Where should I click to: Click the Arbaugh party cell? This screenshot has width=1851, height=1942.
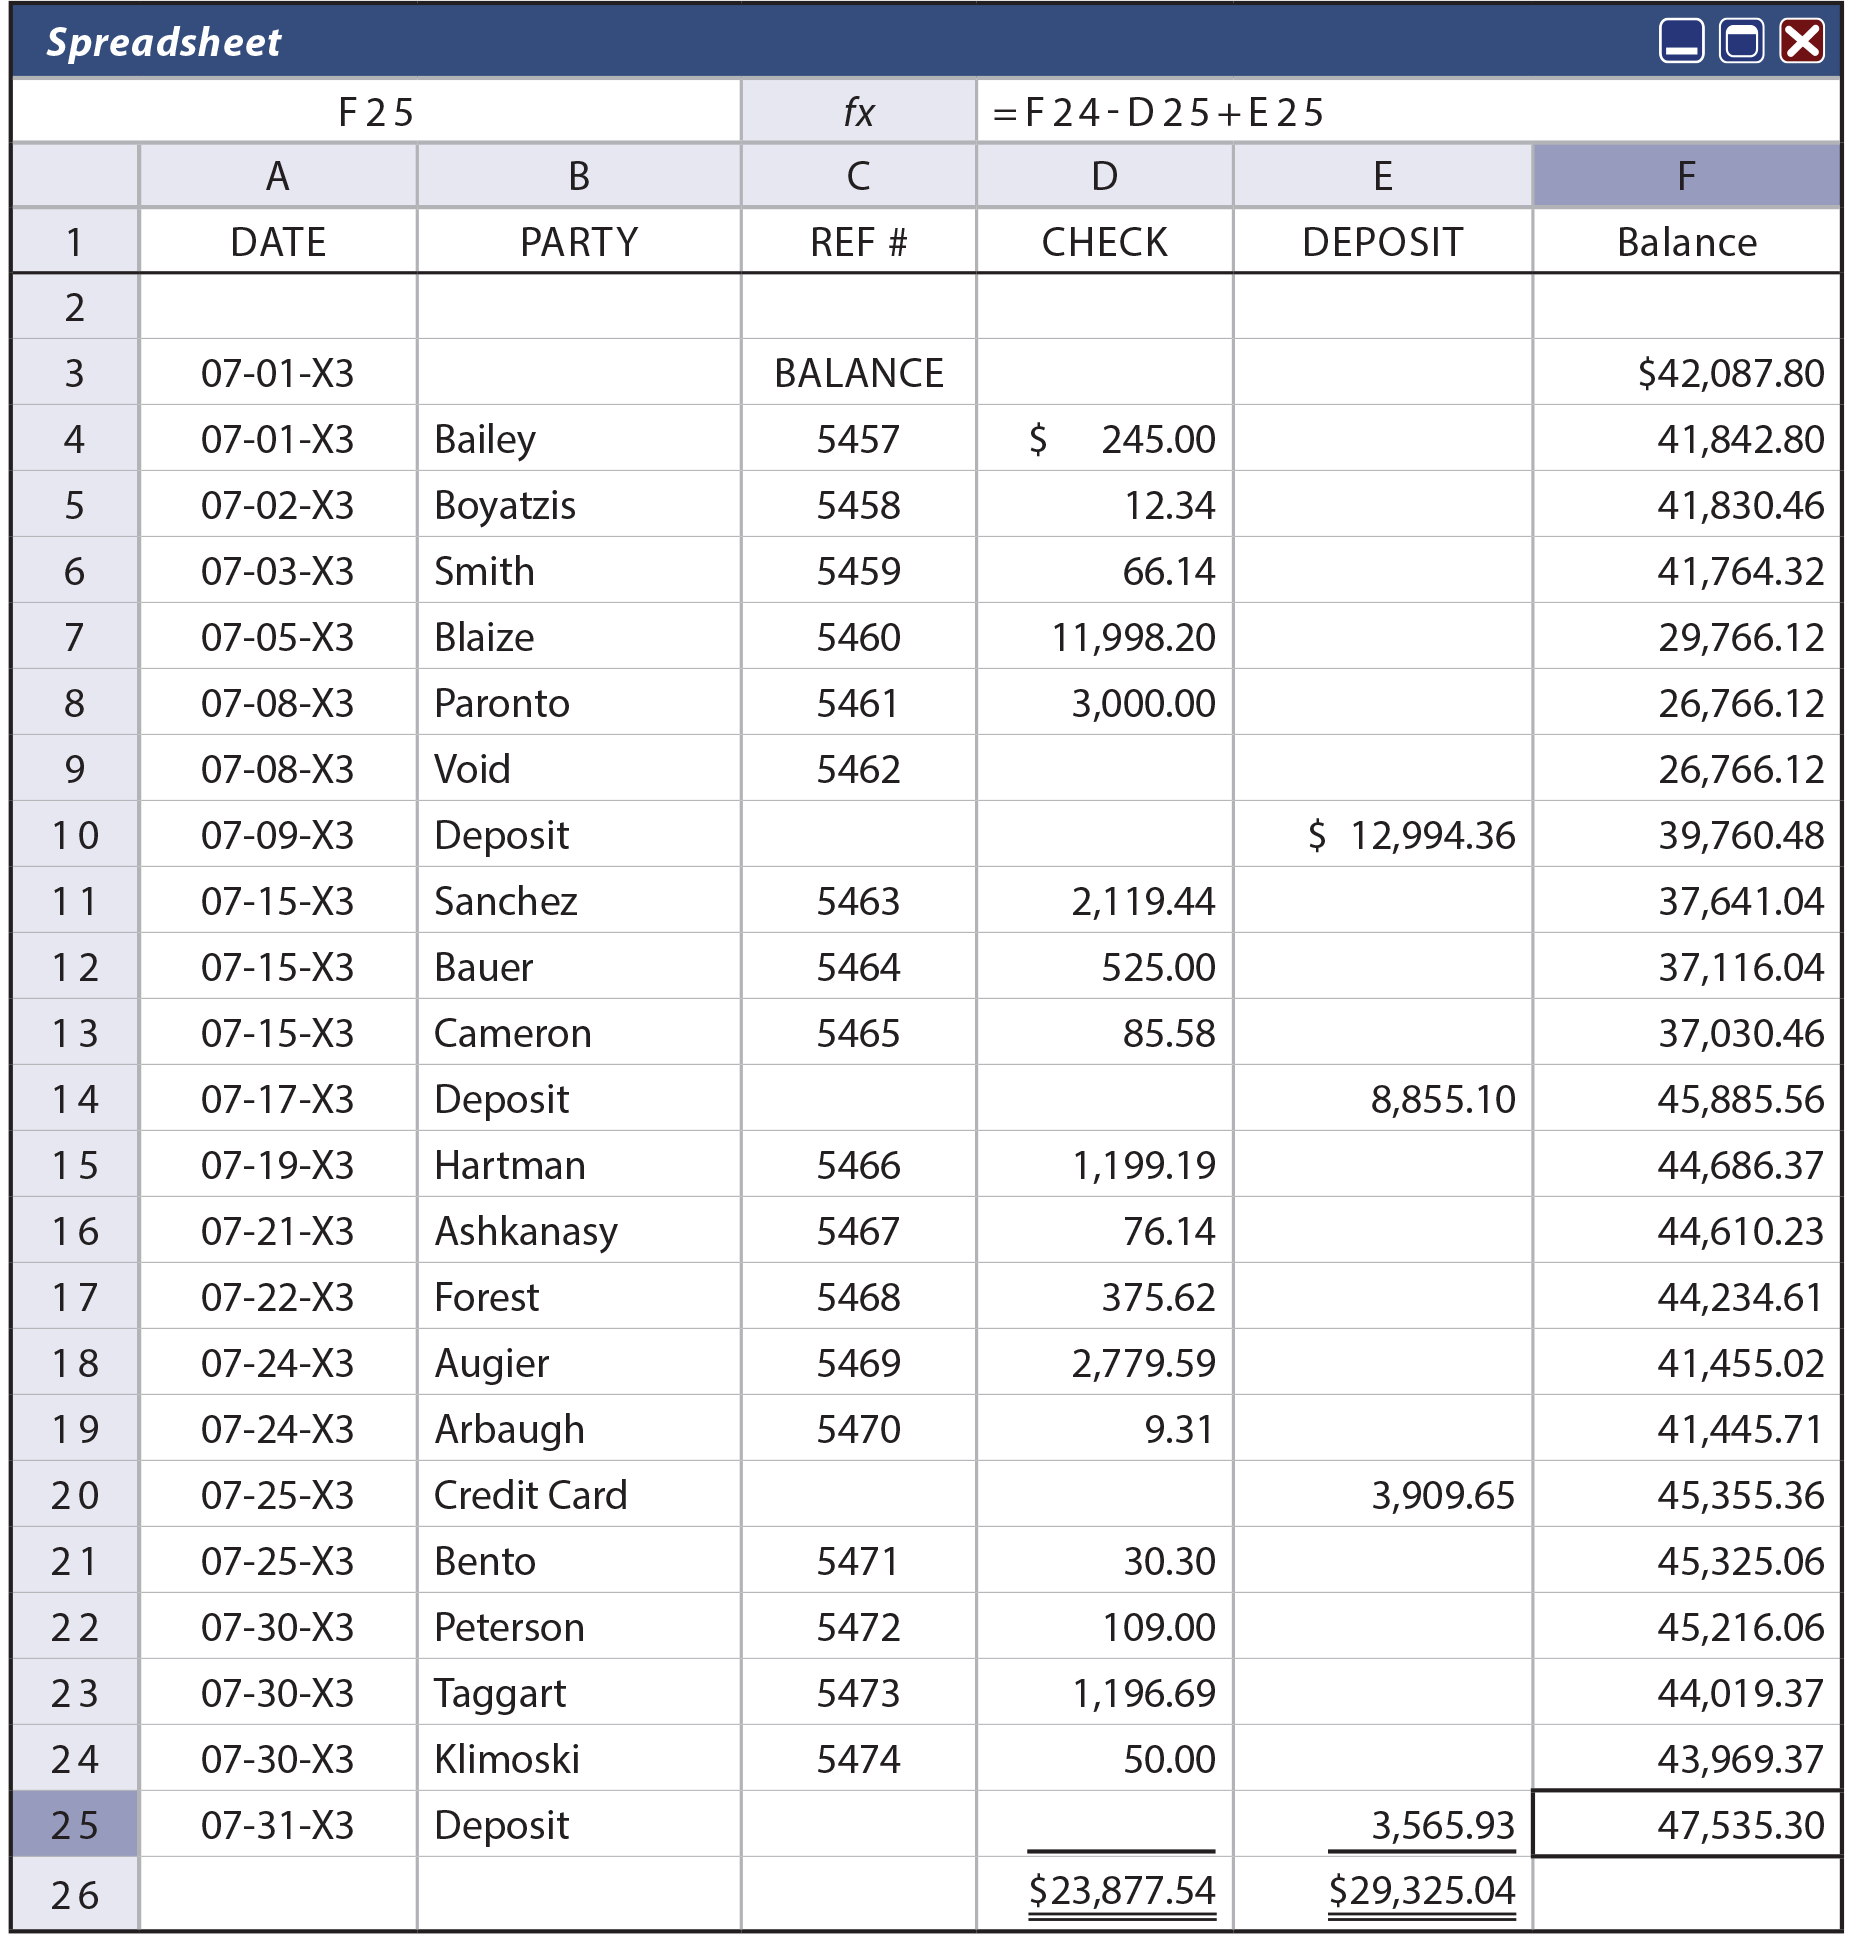(x=579, y=1428)
